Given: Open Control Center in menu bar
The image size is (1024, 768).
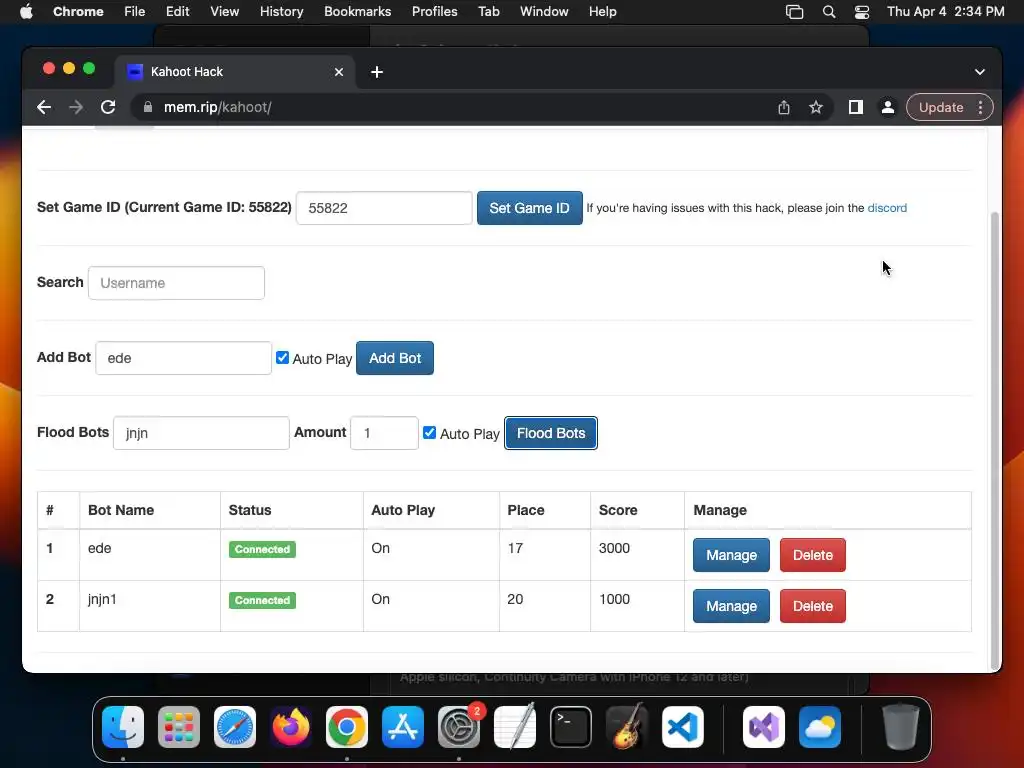Looking at the screenshot, I should point(861,11).
